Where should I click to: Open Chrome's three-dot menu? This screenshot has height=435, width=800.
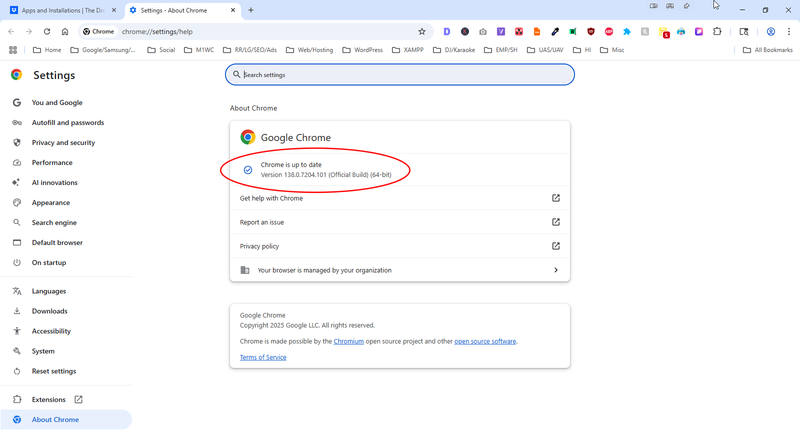789,32
